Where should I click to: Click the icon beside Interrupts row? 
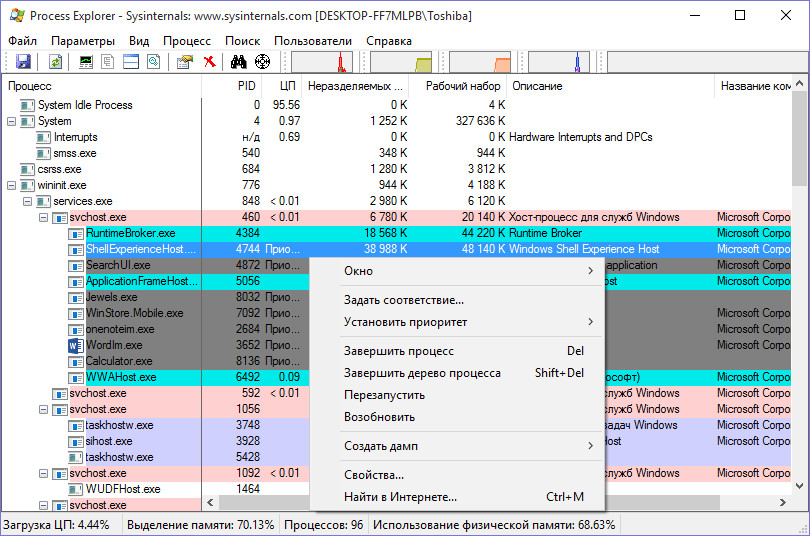43,137
